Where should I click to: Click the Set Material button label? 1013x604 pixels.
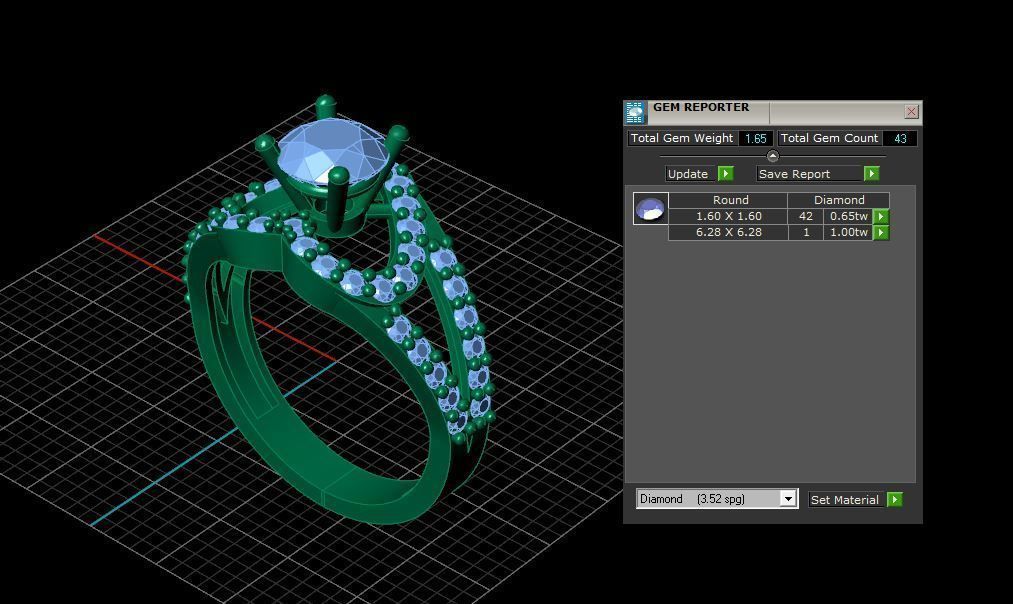click(x=846, y=499)
